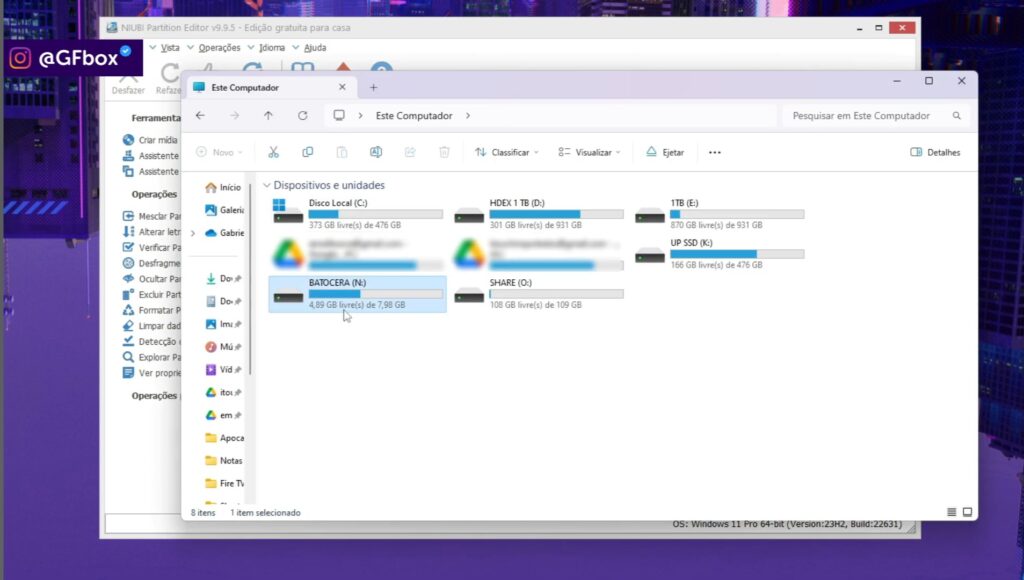
Task: Switch to the details list view icon in status bar
Action: click(x=952, y=512)
